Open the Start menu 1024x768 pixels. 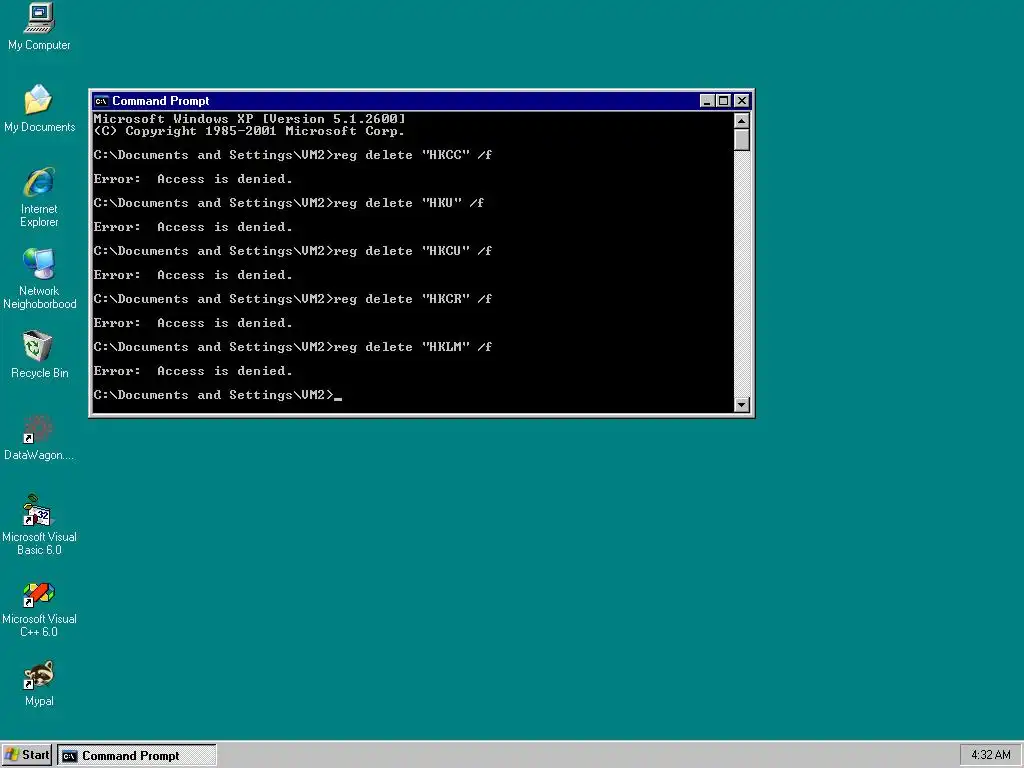26,755
